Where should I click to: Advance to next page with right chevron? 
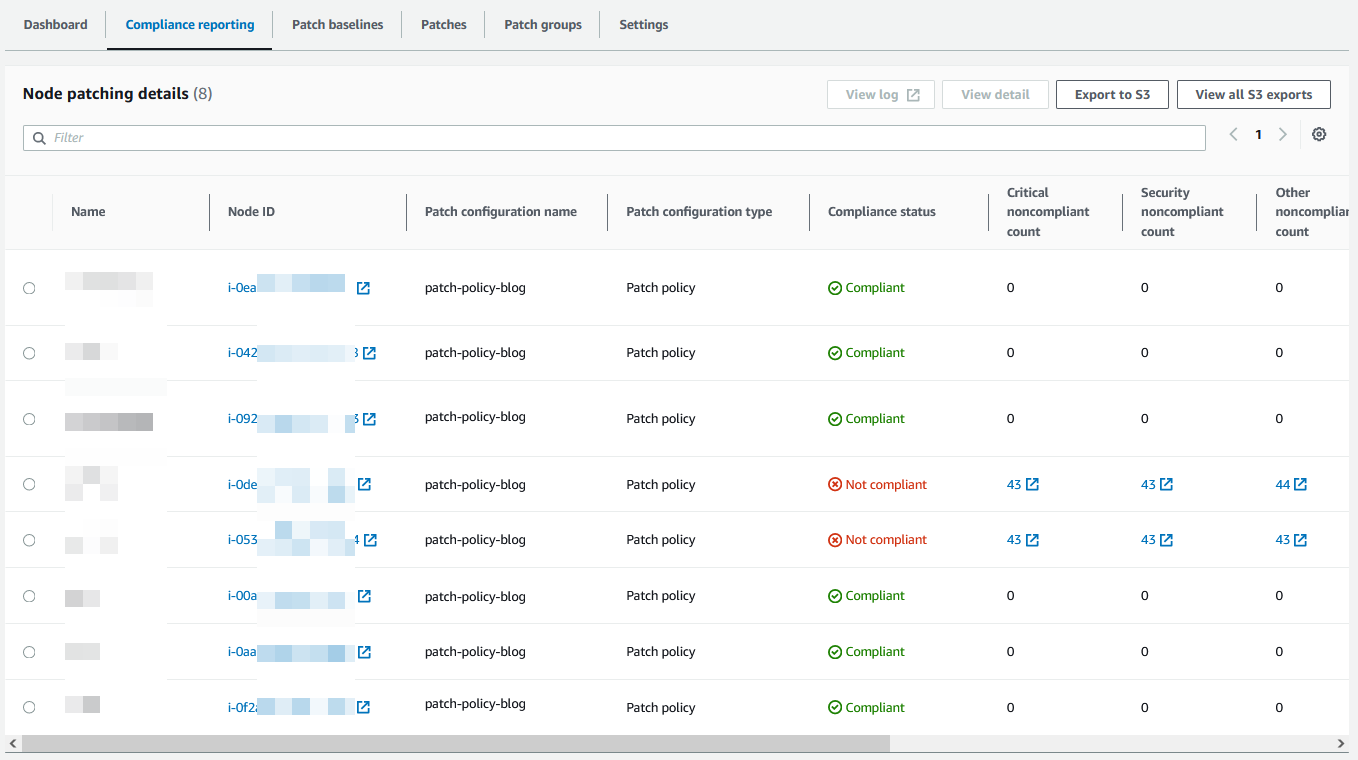point(1283,133)
